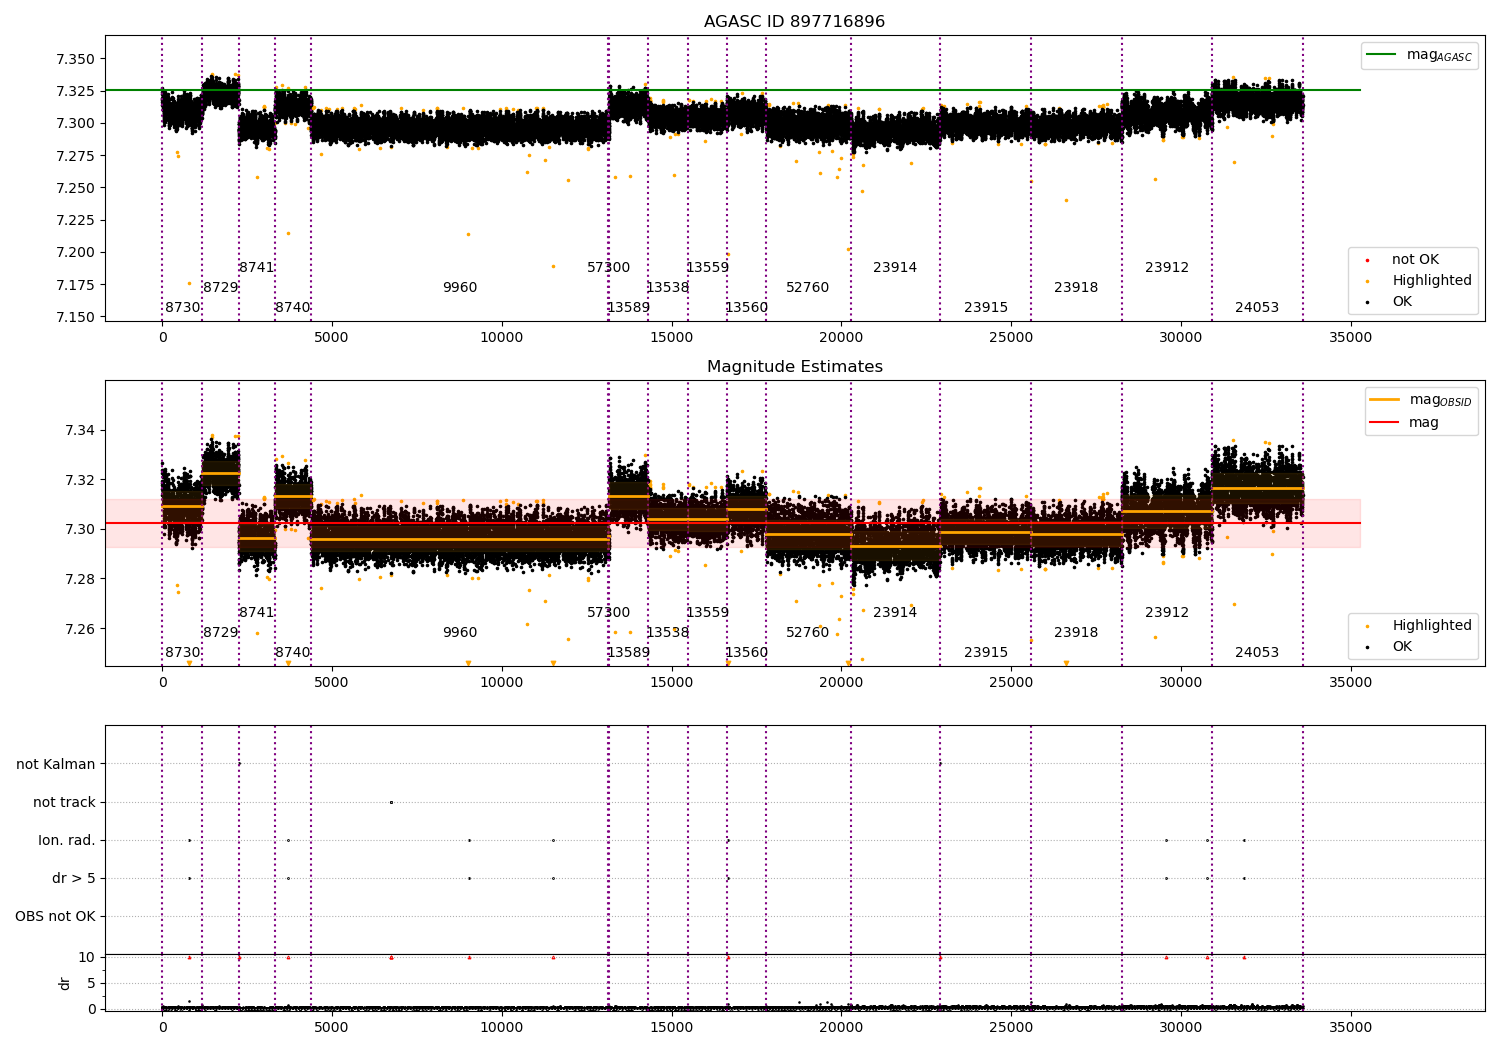Click obsid label 23915 in top plot
This screenshot has width=1500, height=1050.
[986, 308]
